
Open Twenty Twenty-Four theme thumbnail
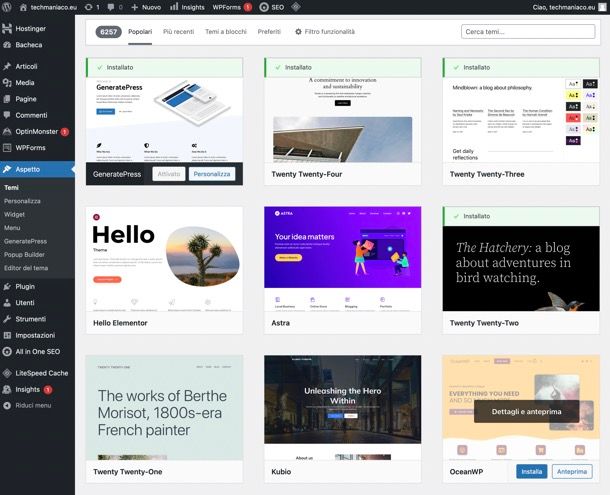(x=342, y=120)
